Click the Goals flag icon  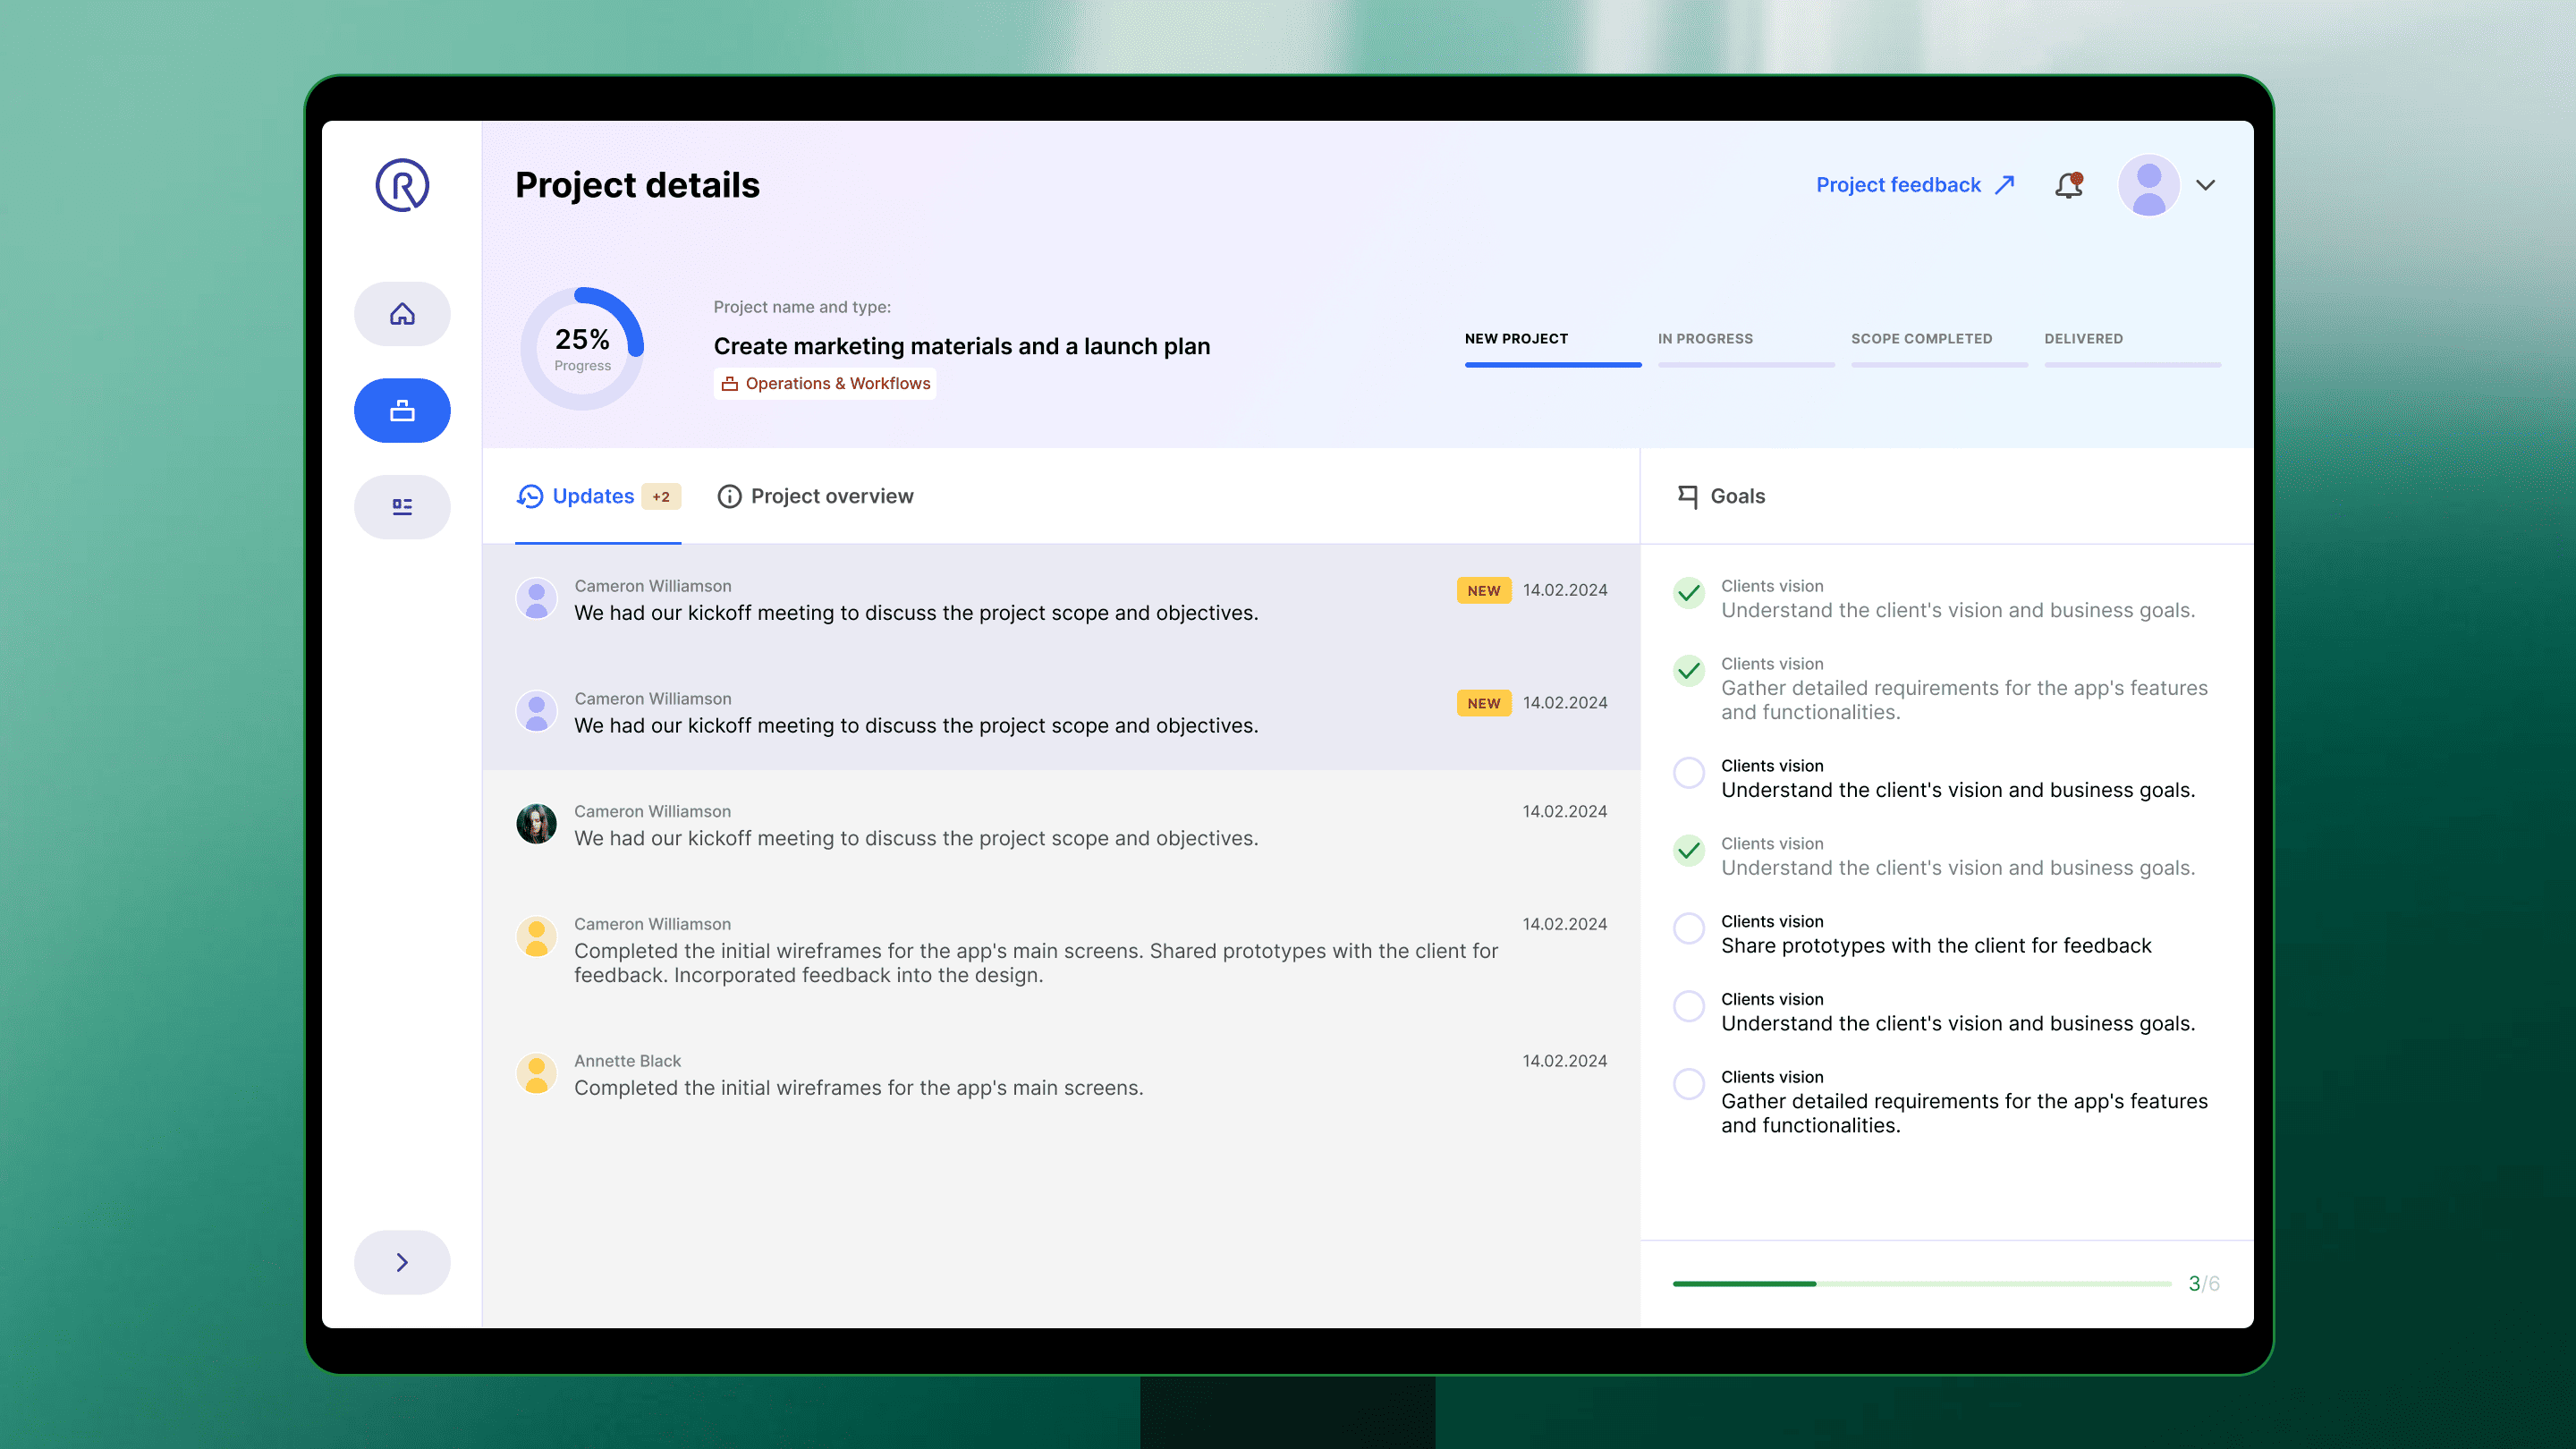[x=1688, y=496]
